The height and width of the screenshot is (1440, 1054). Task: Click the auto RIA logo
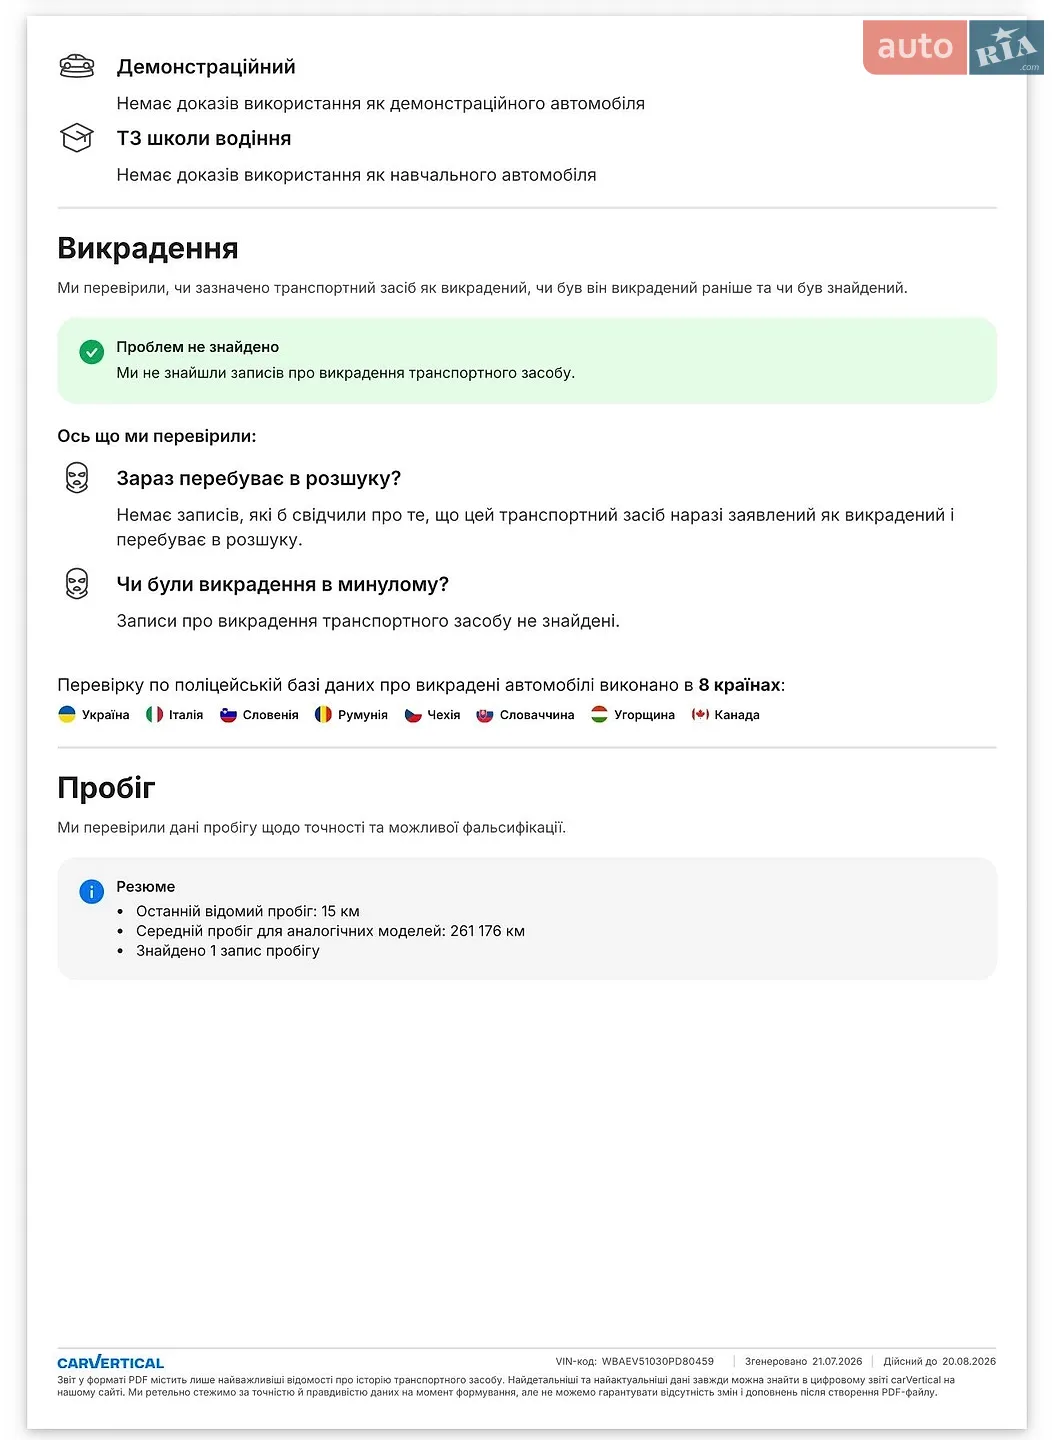[953, 47]
